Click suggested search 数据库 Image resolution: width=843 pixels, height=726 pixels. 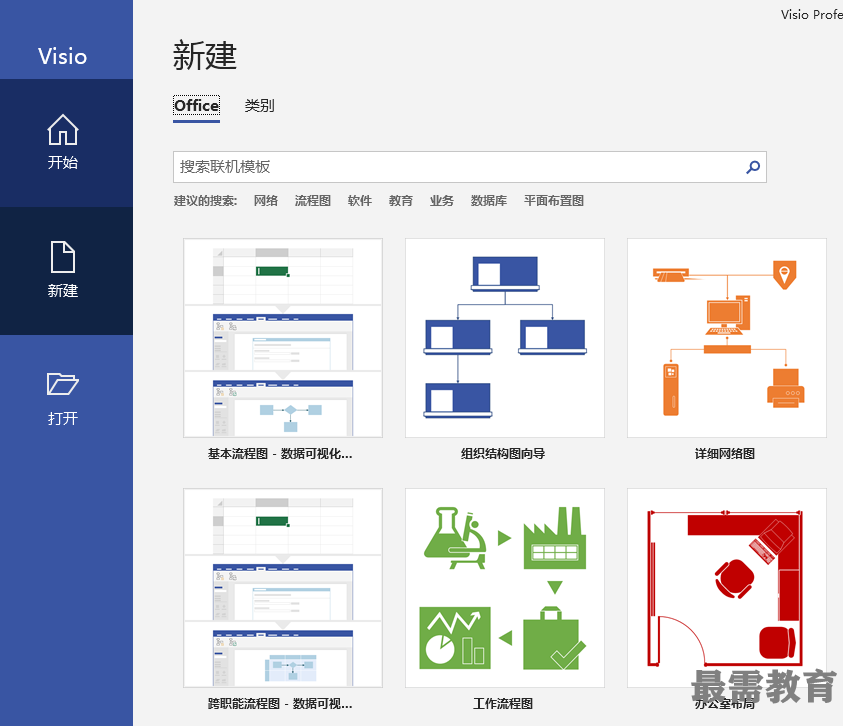(x=489, y=201)
